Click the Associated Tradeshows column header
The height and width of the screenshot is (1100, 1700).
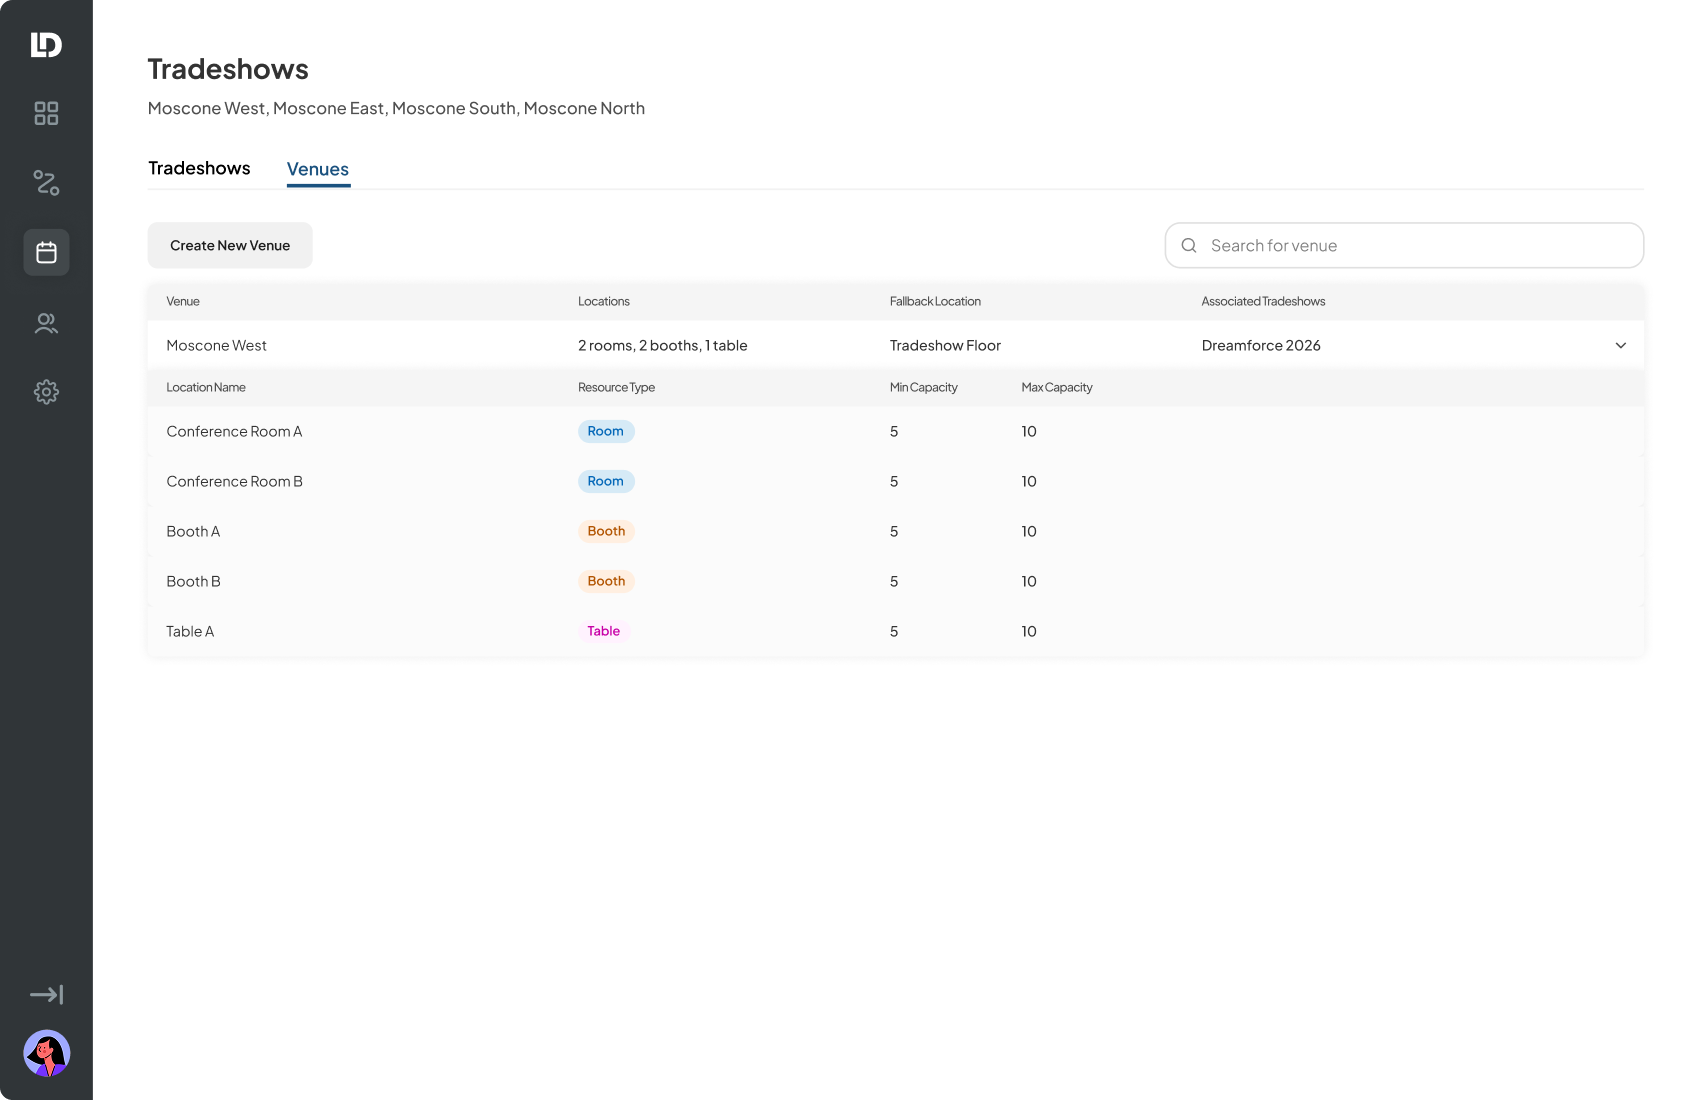point(1263,301)
